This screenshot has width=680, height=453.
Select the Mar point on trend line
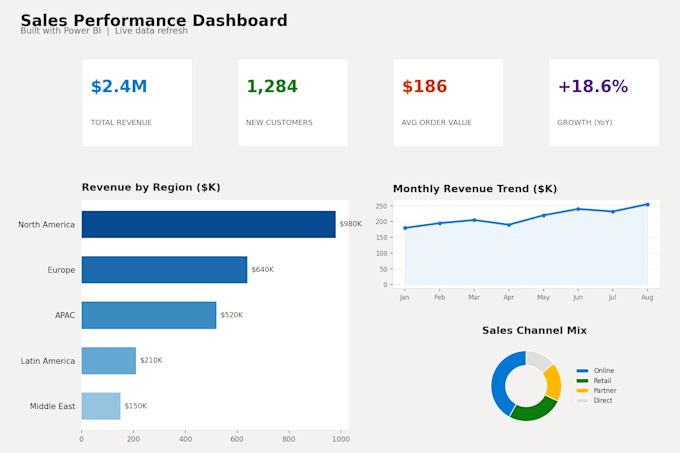474,220
